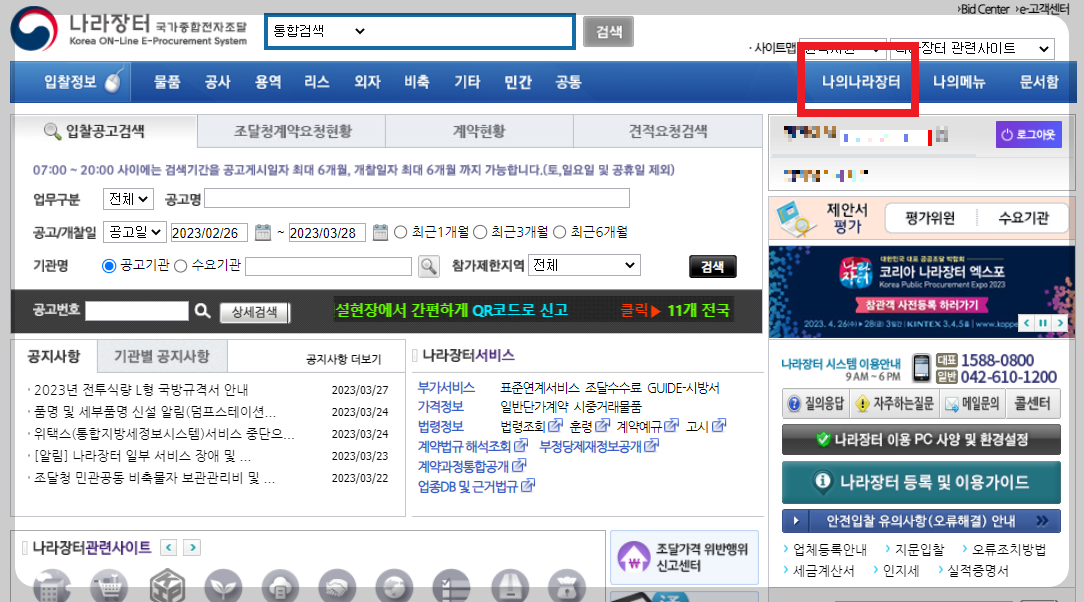Click in 공고명 input field
The height and width of the screenshot is (602, 1084).
pos(417,198)
